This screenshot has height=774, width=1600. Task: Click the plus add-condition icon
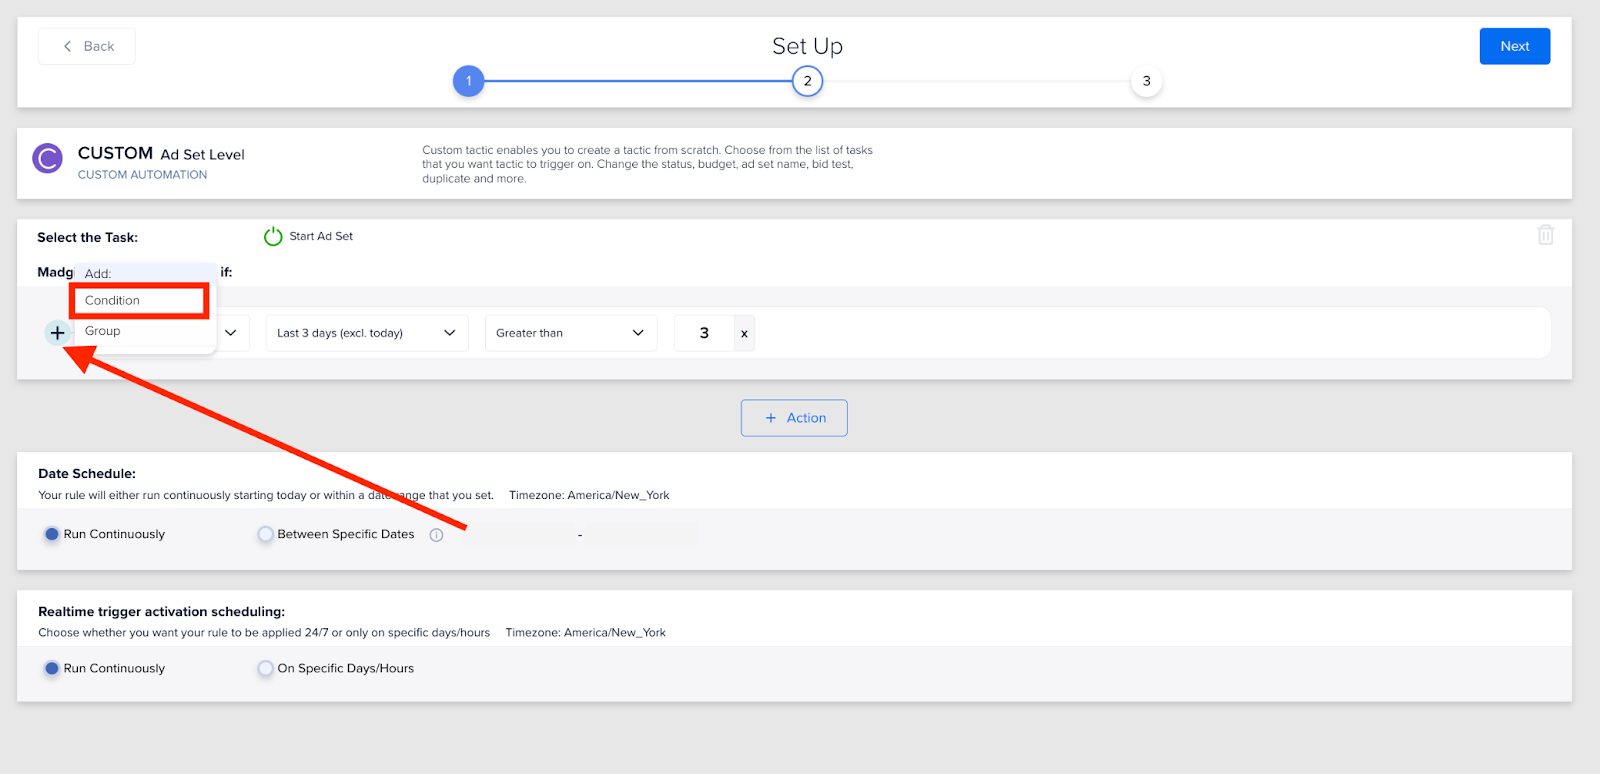tap(57, 333)
